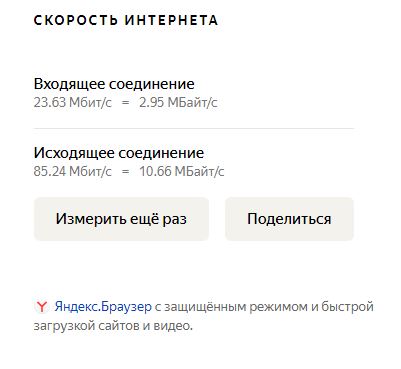Click the 10.66 МБайт/с outgoing value
This screenshot has height=369, width=401.
coord(182,172)
